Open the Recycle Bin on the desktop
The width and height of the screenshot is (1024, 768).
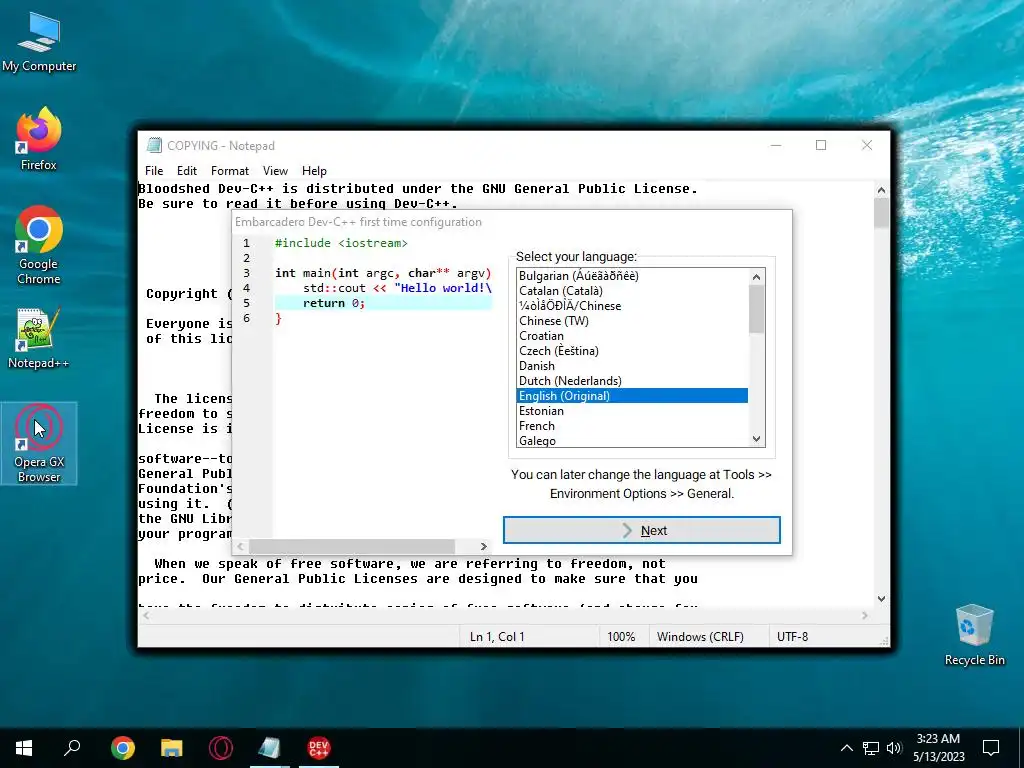coord(974,635)
